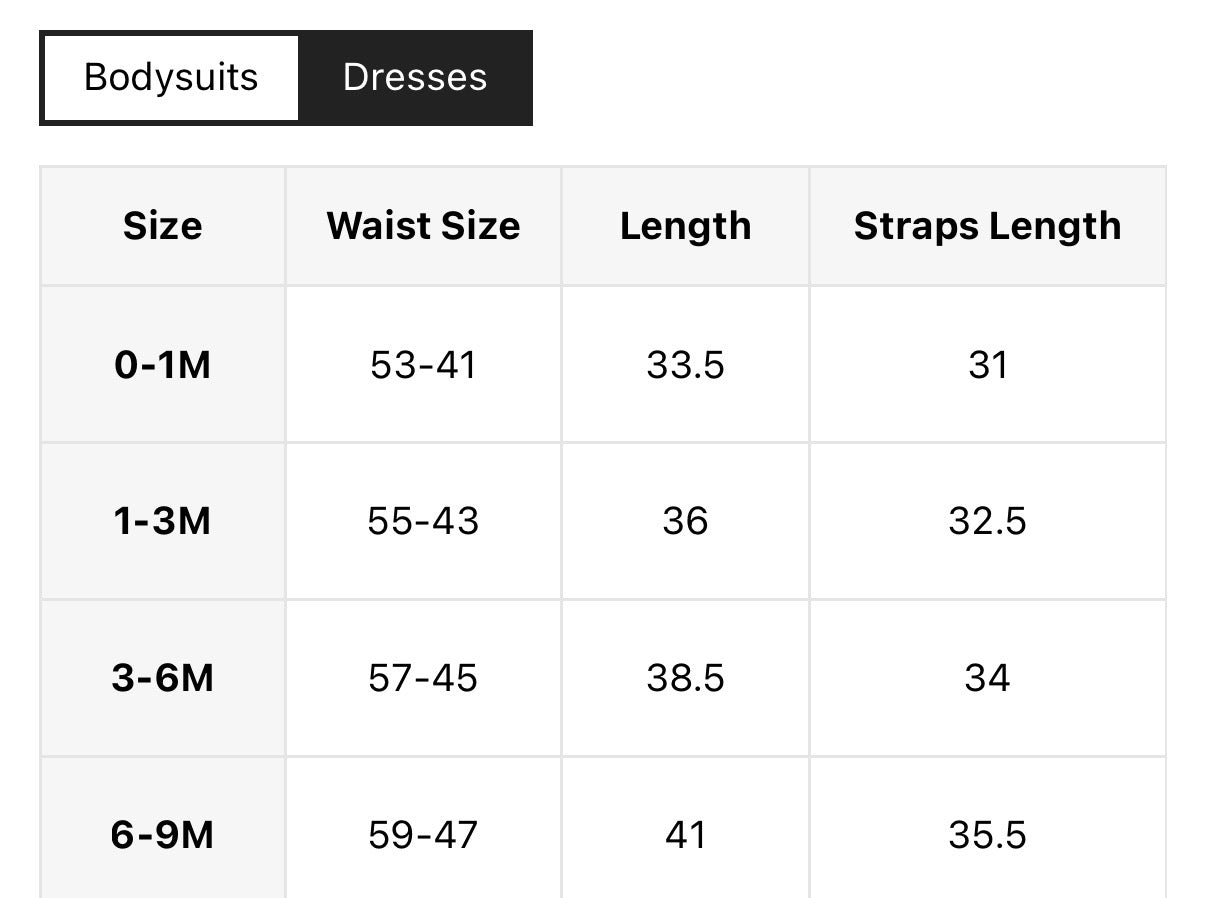Image resolution: width=1206 pixels, height=898 pixels.
Task: Switch to the Bodysuits tab
Action: [171, 78]
